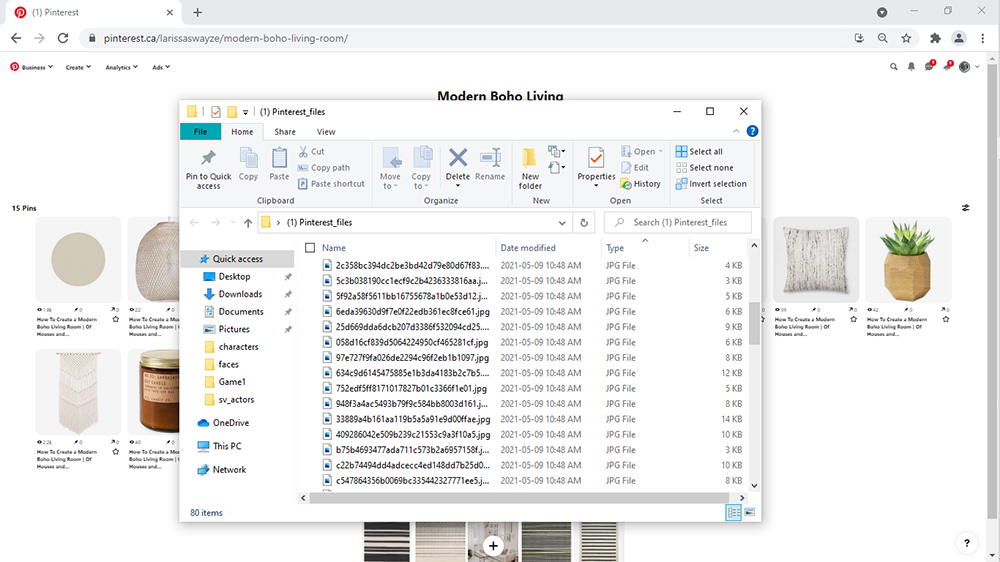The image size is (1000, 562).
Task: Click Edit in the Open group
Action: [635, 167]
